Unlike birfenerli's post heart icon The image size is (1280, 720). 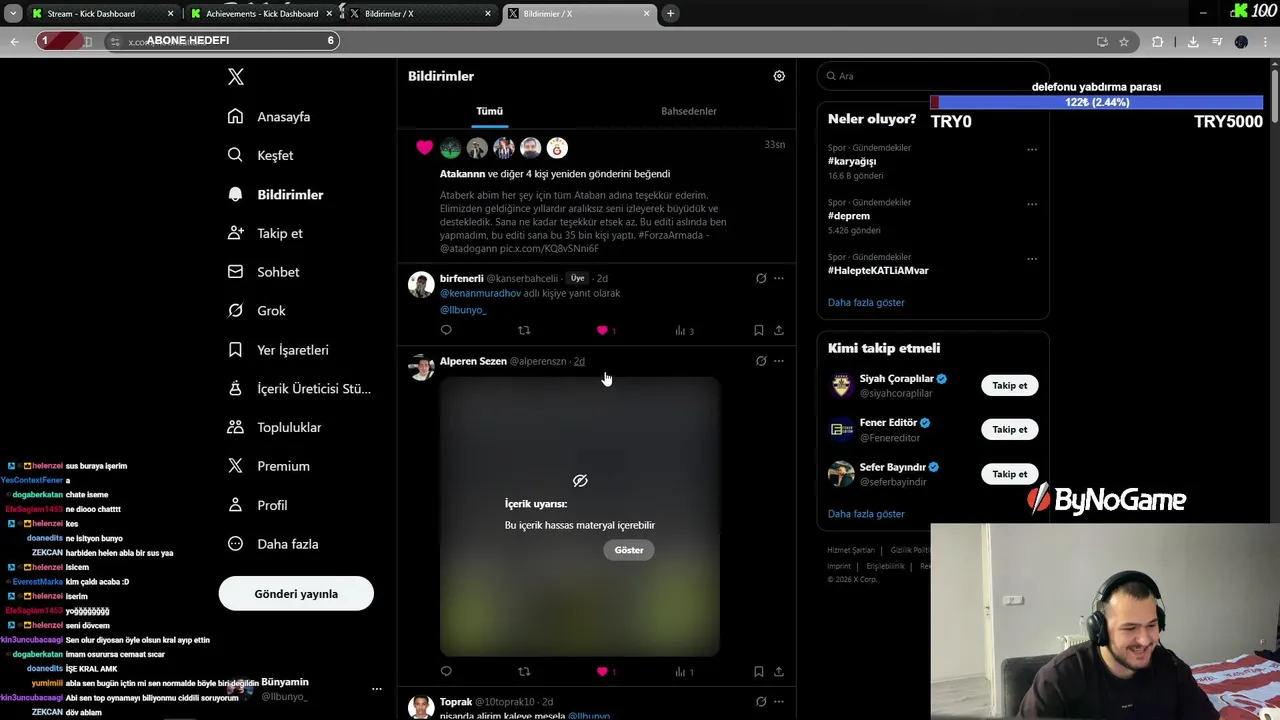pos(602,330)
